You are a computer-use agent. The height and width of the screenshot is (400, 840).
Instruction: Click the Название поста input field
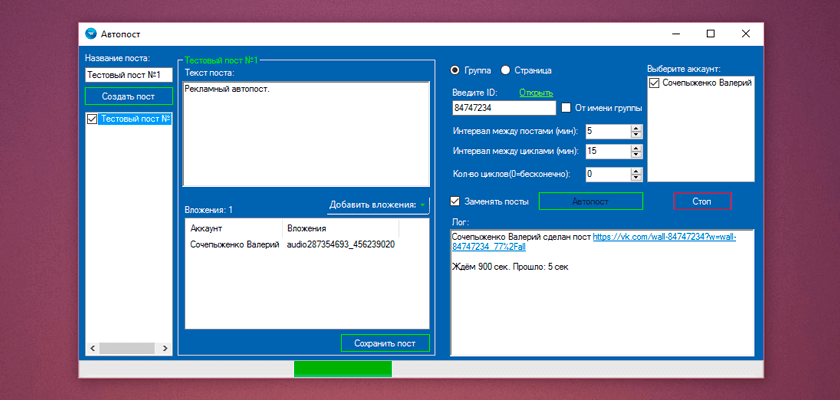(x=129, y=75)
